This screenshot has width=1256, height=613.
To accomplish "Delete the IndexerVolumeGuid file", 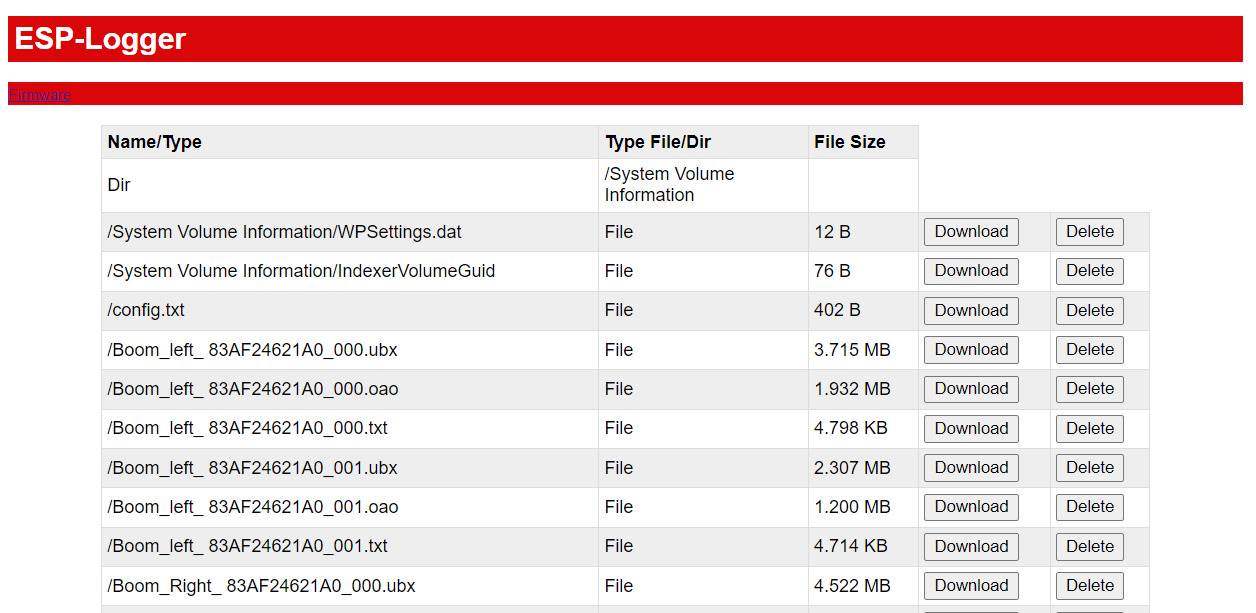I will coord(1088,271).
